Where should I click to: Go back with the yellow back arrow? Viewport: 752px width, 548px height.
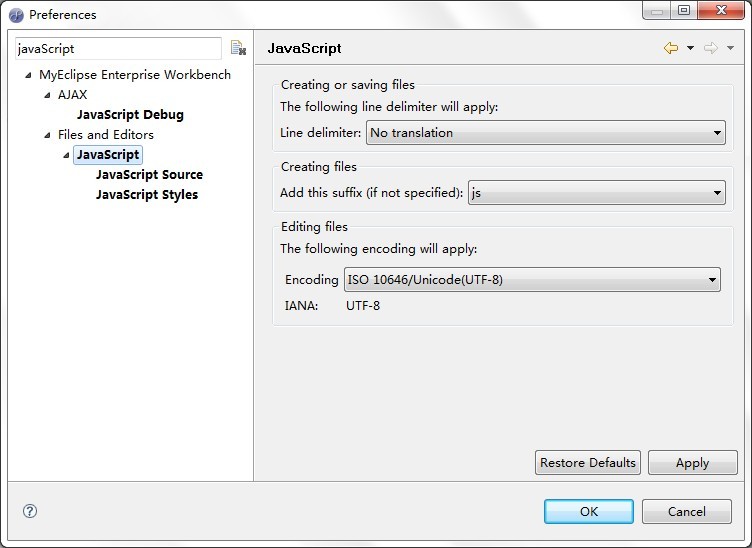click(x=671, y=48)
